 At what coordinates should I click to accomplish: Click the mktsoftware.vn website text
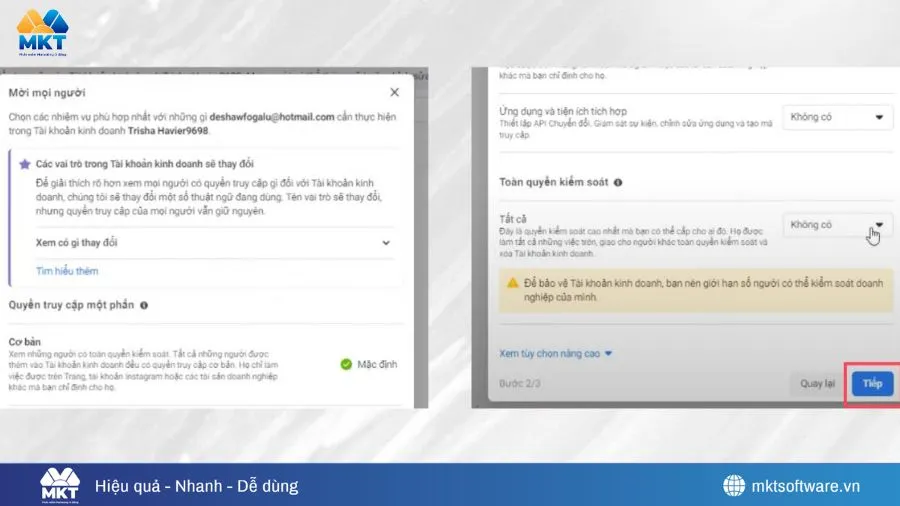click(805, 486)
